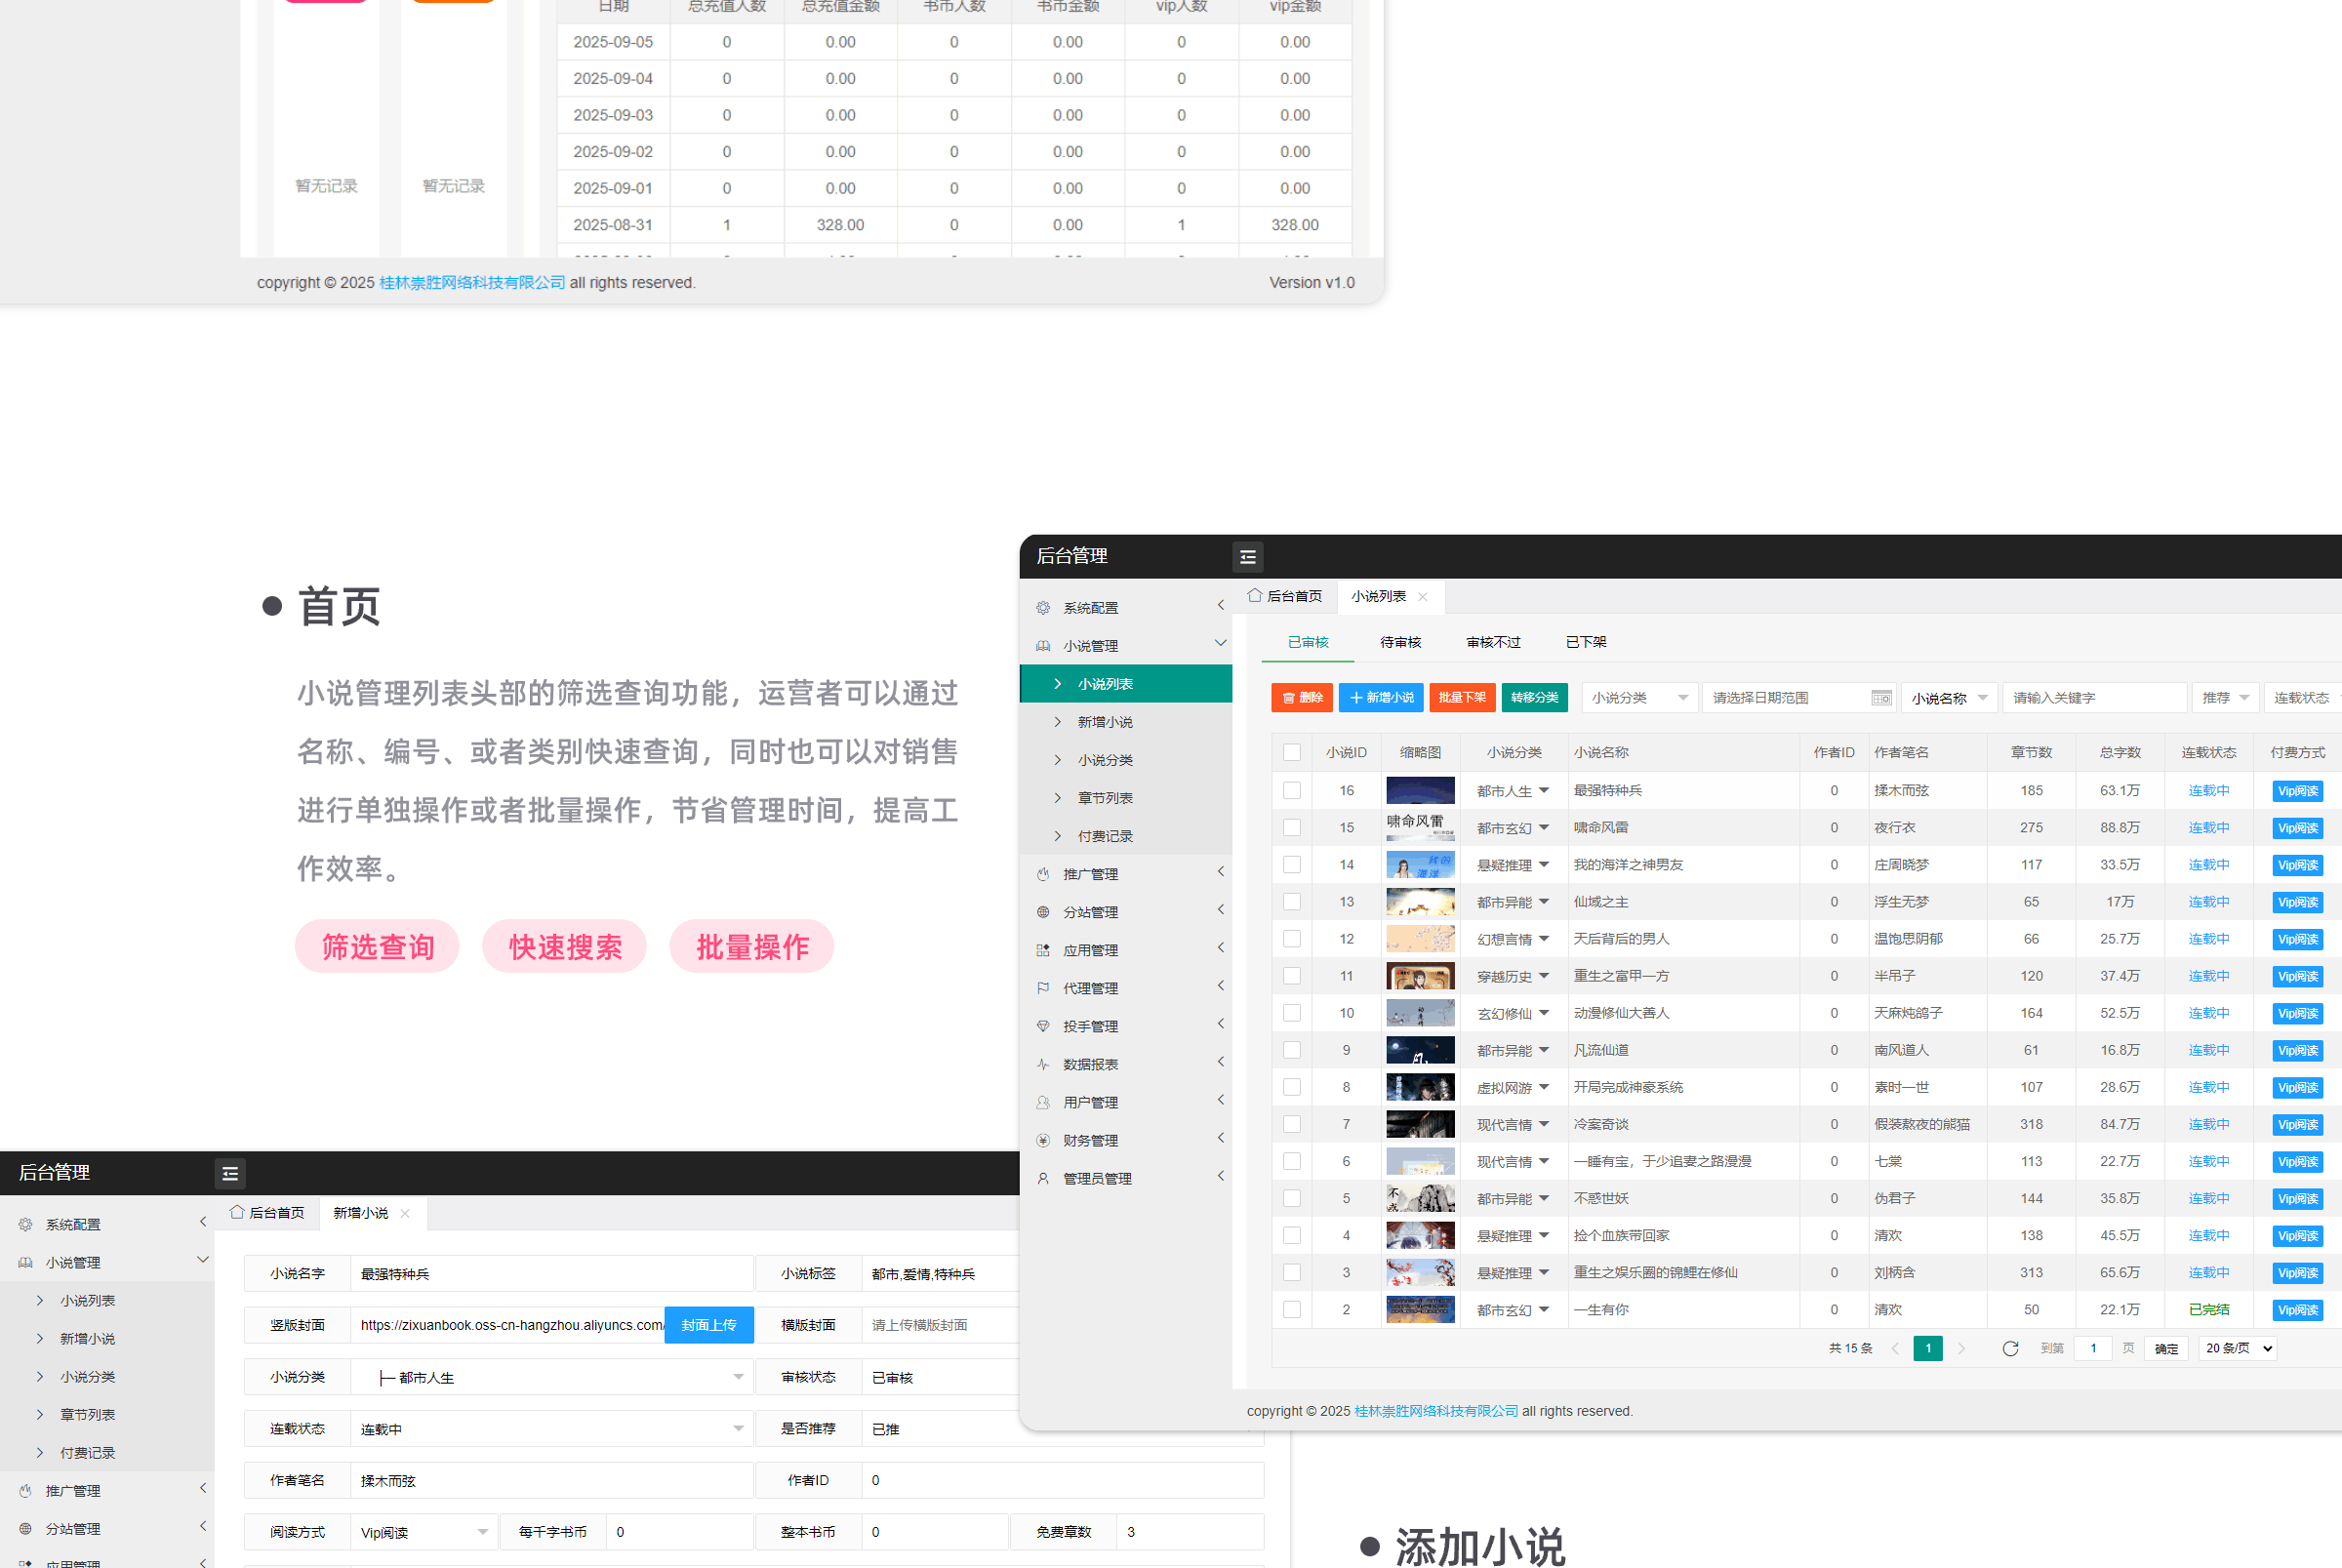Click the 系统配置 gear icon in right sidebar
The image size is (2342, 1568).
(x=1043, y=608)
